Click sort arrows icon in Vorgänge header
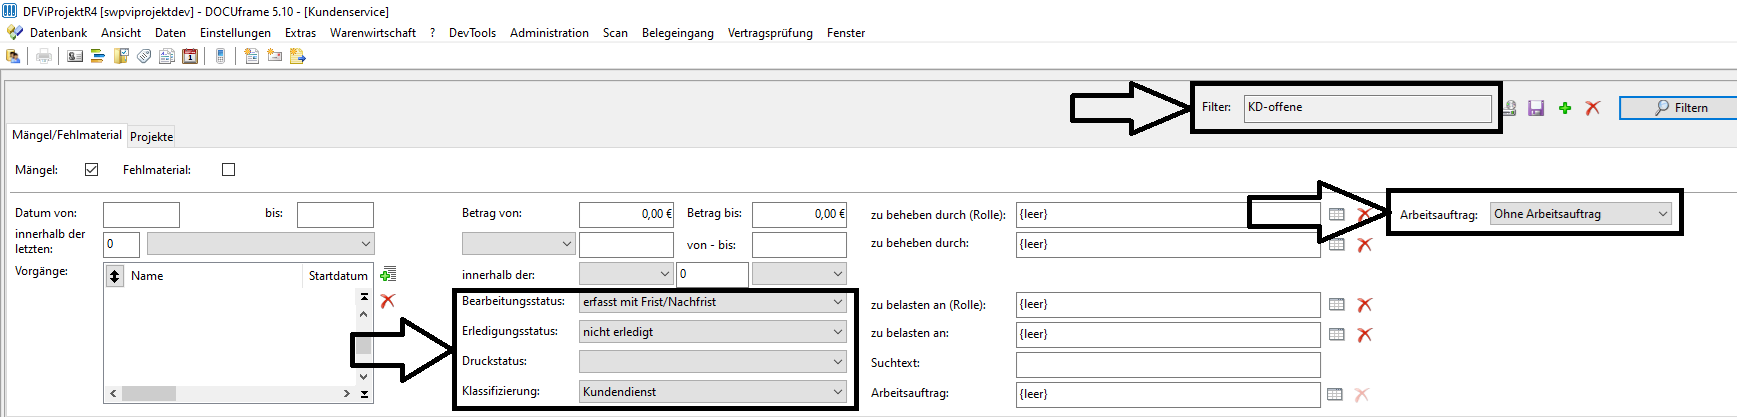This screenshot has width=1737, height=417. (x=115, y=276)
